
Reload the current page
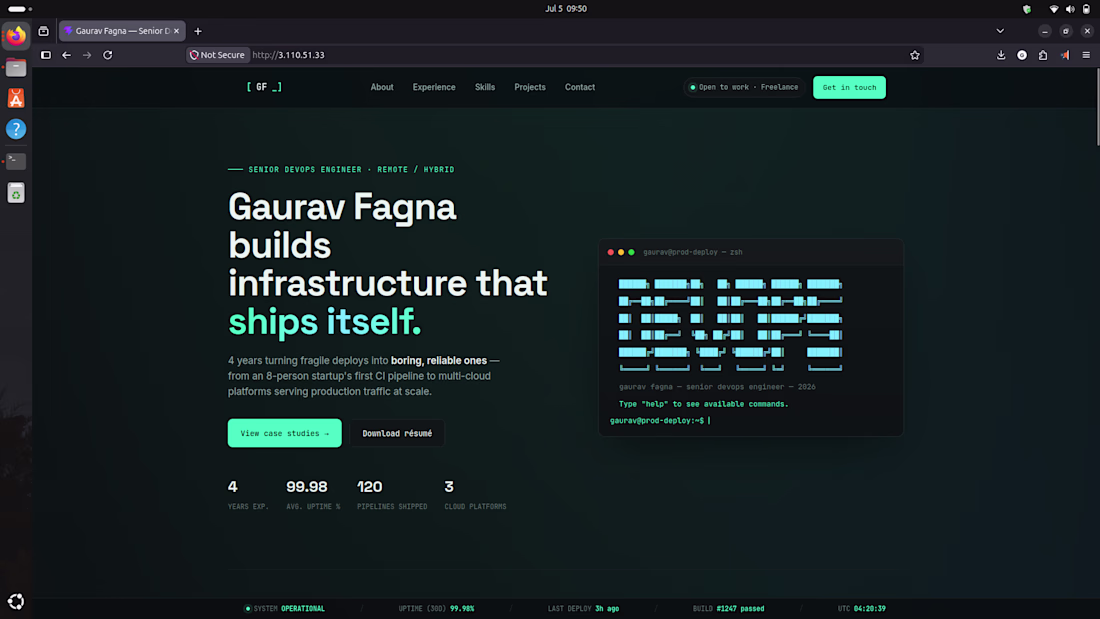108,55
